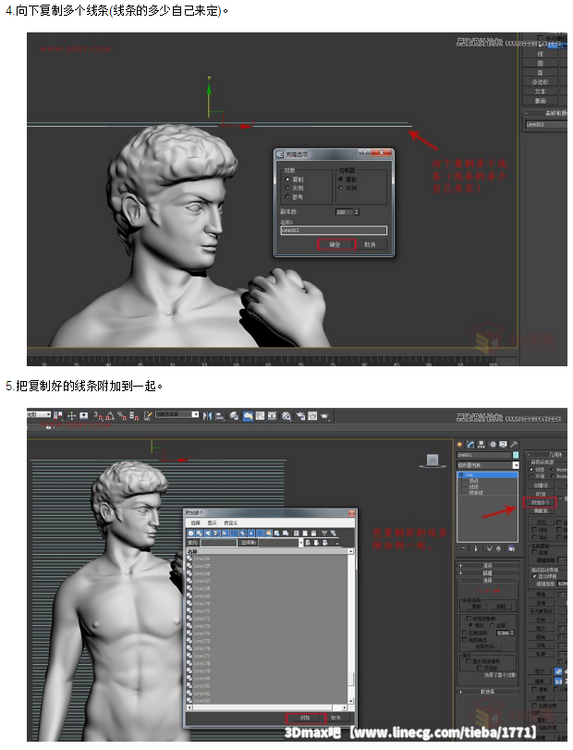Adjust 副本数 spinner in Clone Options

(x=356, y=211)
